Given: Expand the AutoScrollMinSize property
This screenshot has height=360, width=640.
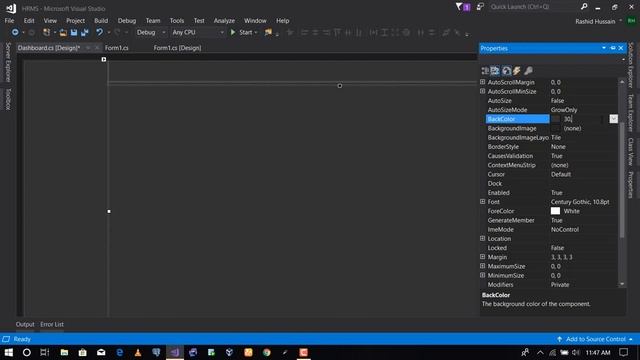Looking at the screenshot, I should click(482, 91).
